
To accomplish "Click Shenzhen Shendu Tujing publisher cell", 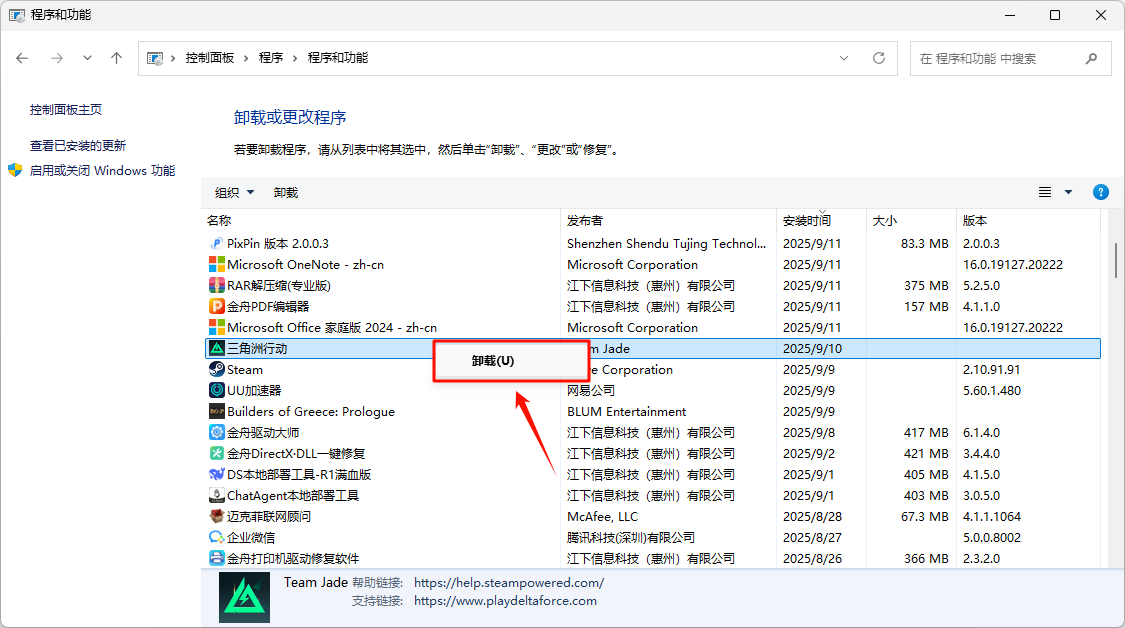I will (x=667, y=243).
